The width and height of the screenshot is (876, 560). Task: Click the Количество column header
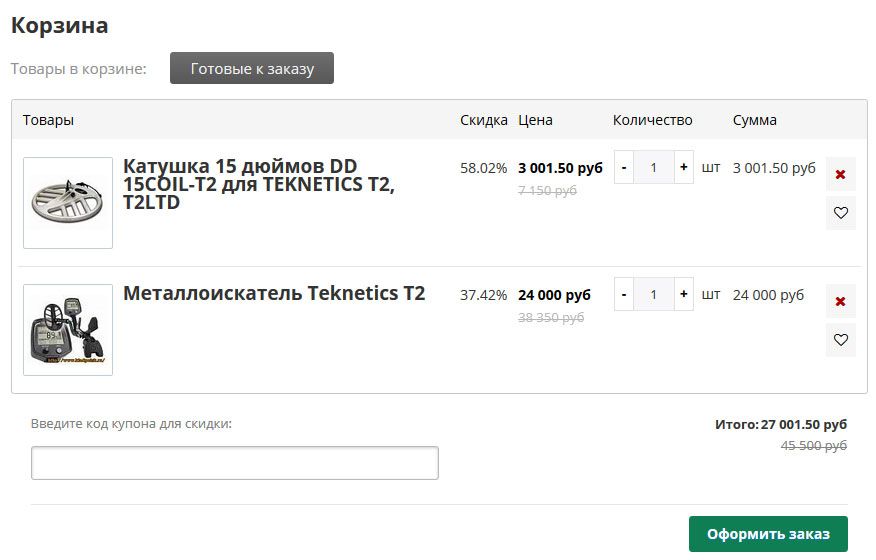tap(653, 120)
